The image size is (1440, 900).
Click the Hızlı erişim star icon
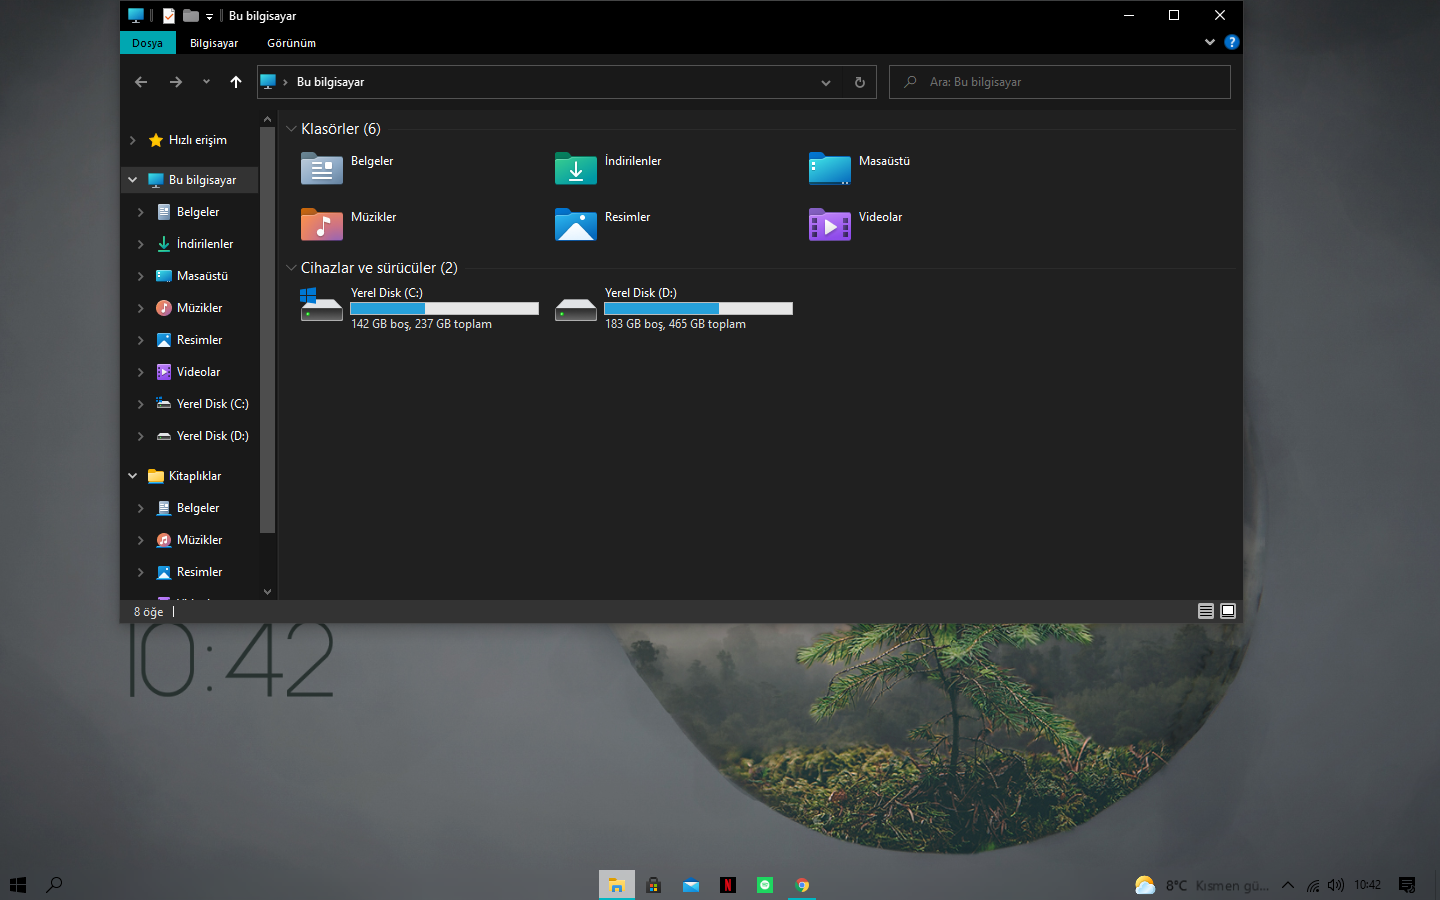[x=156, y=140]
